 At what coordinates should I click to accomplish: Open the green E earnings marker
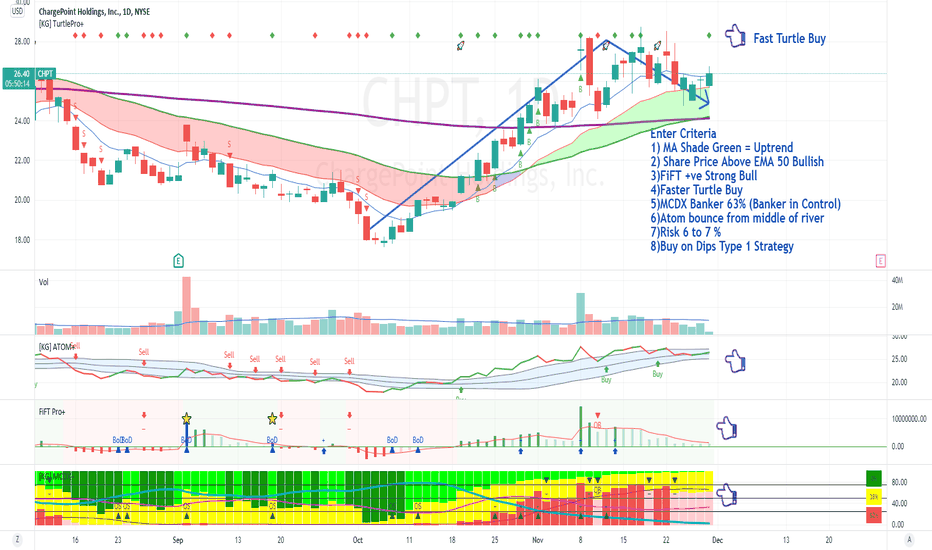(x=178, y=260)
